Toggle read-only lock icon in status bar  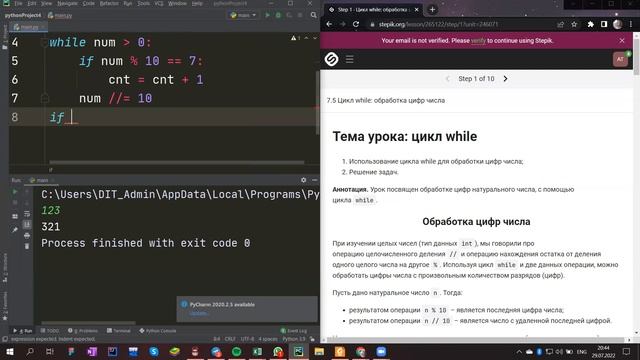(312, 339)
